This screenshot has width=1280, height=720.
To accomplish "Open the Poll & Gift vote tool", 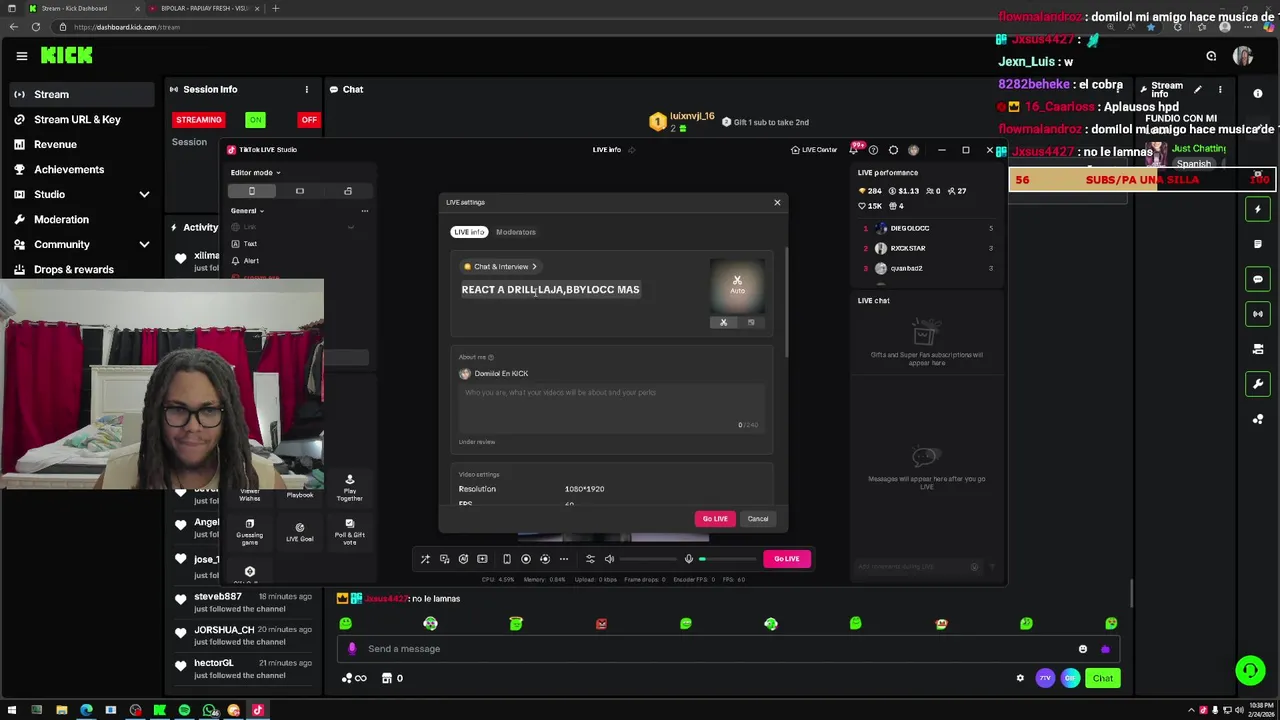I will tap(350, 531).
